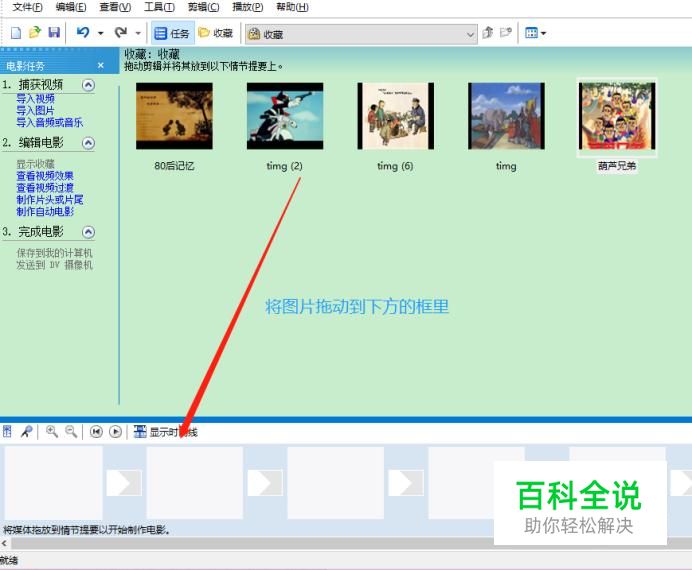692x570 pixels.
Task: Open the 播放(P) menu
Action: [248, 7]
